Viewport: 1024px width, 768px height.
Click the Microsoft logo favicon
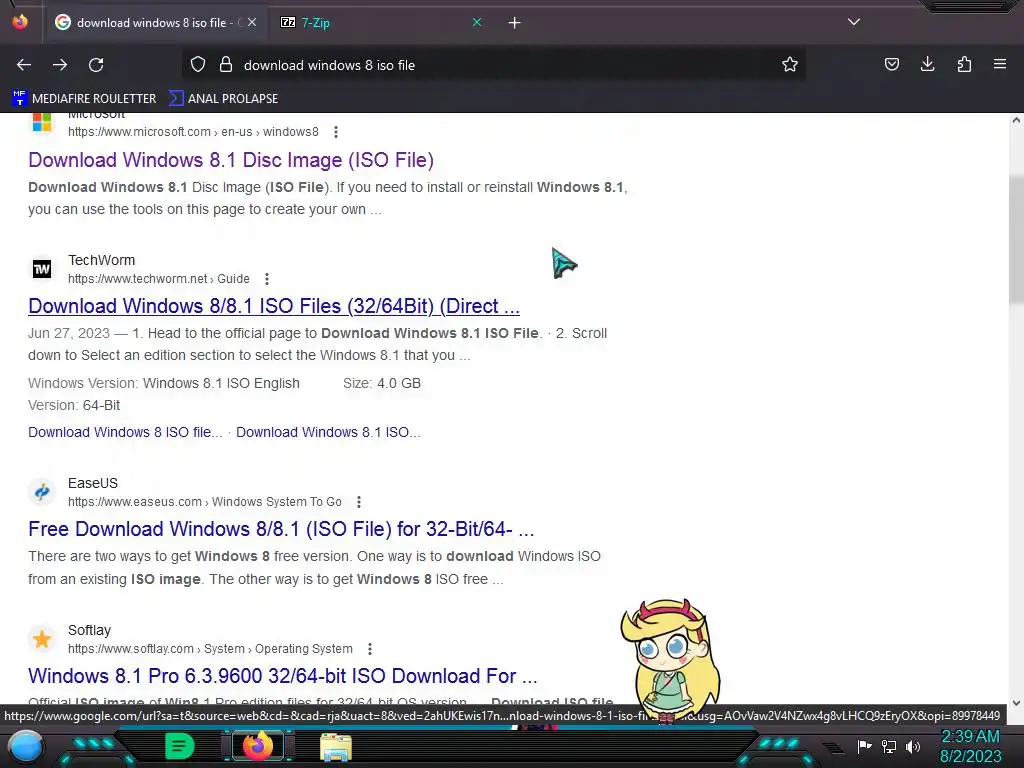(42, 122)
